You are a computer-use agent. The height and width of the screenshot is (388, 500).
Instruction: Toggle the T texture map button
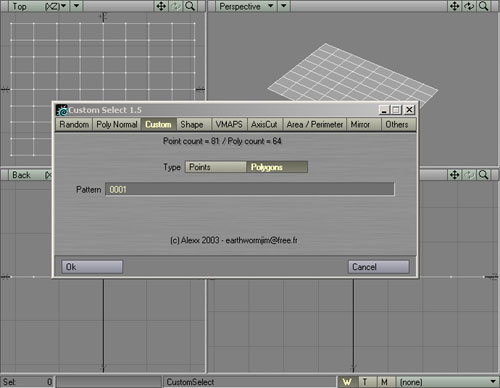point(366,382)
